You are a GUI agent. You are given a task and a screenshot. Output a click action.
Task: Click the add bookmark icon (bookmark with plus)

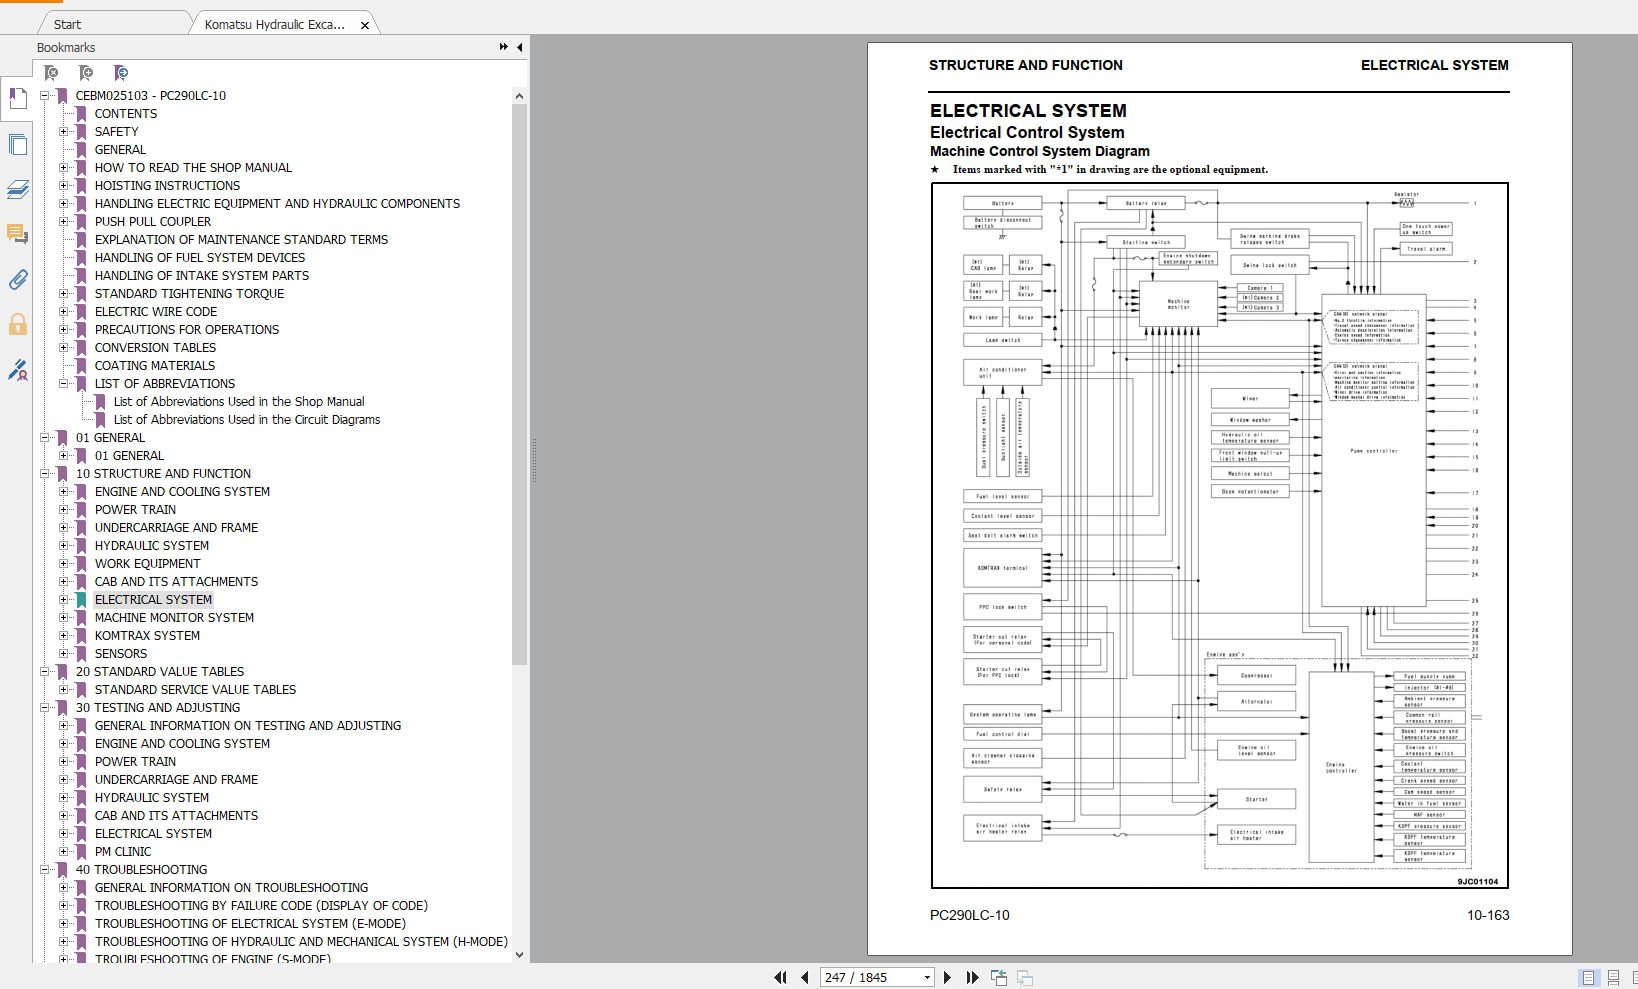[x=86, y=73]
